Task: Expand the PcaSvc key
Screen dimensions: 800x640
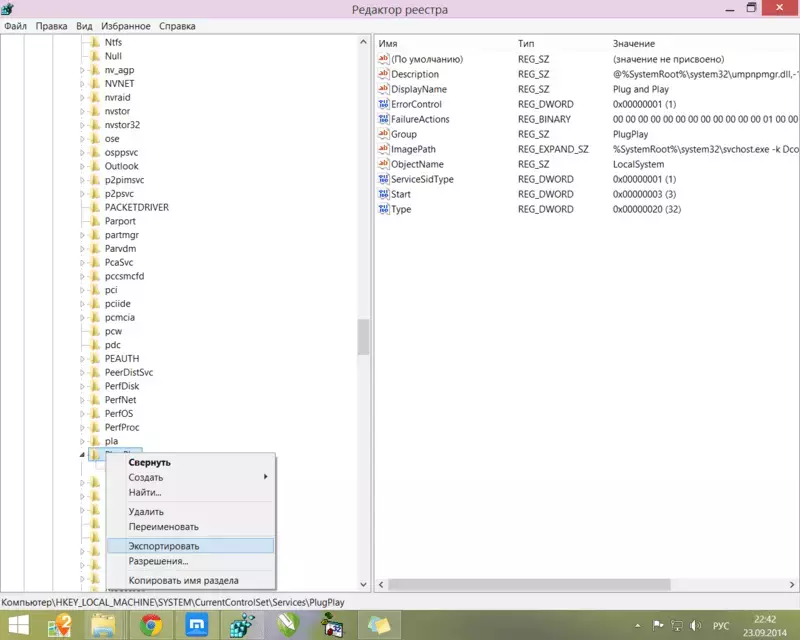Action: [82, 263]
